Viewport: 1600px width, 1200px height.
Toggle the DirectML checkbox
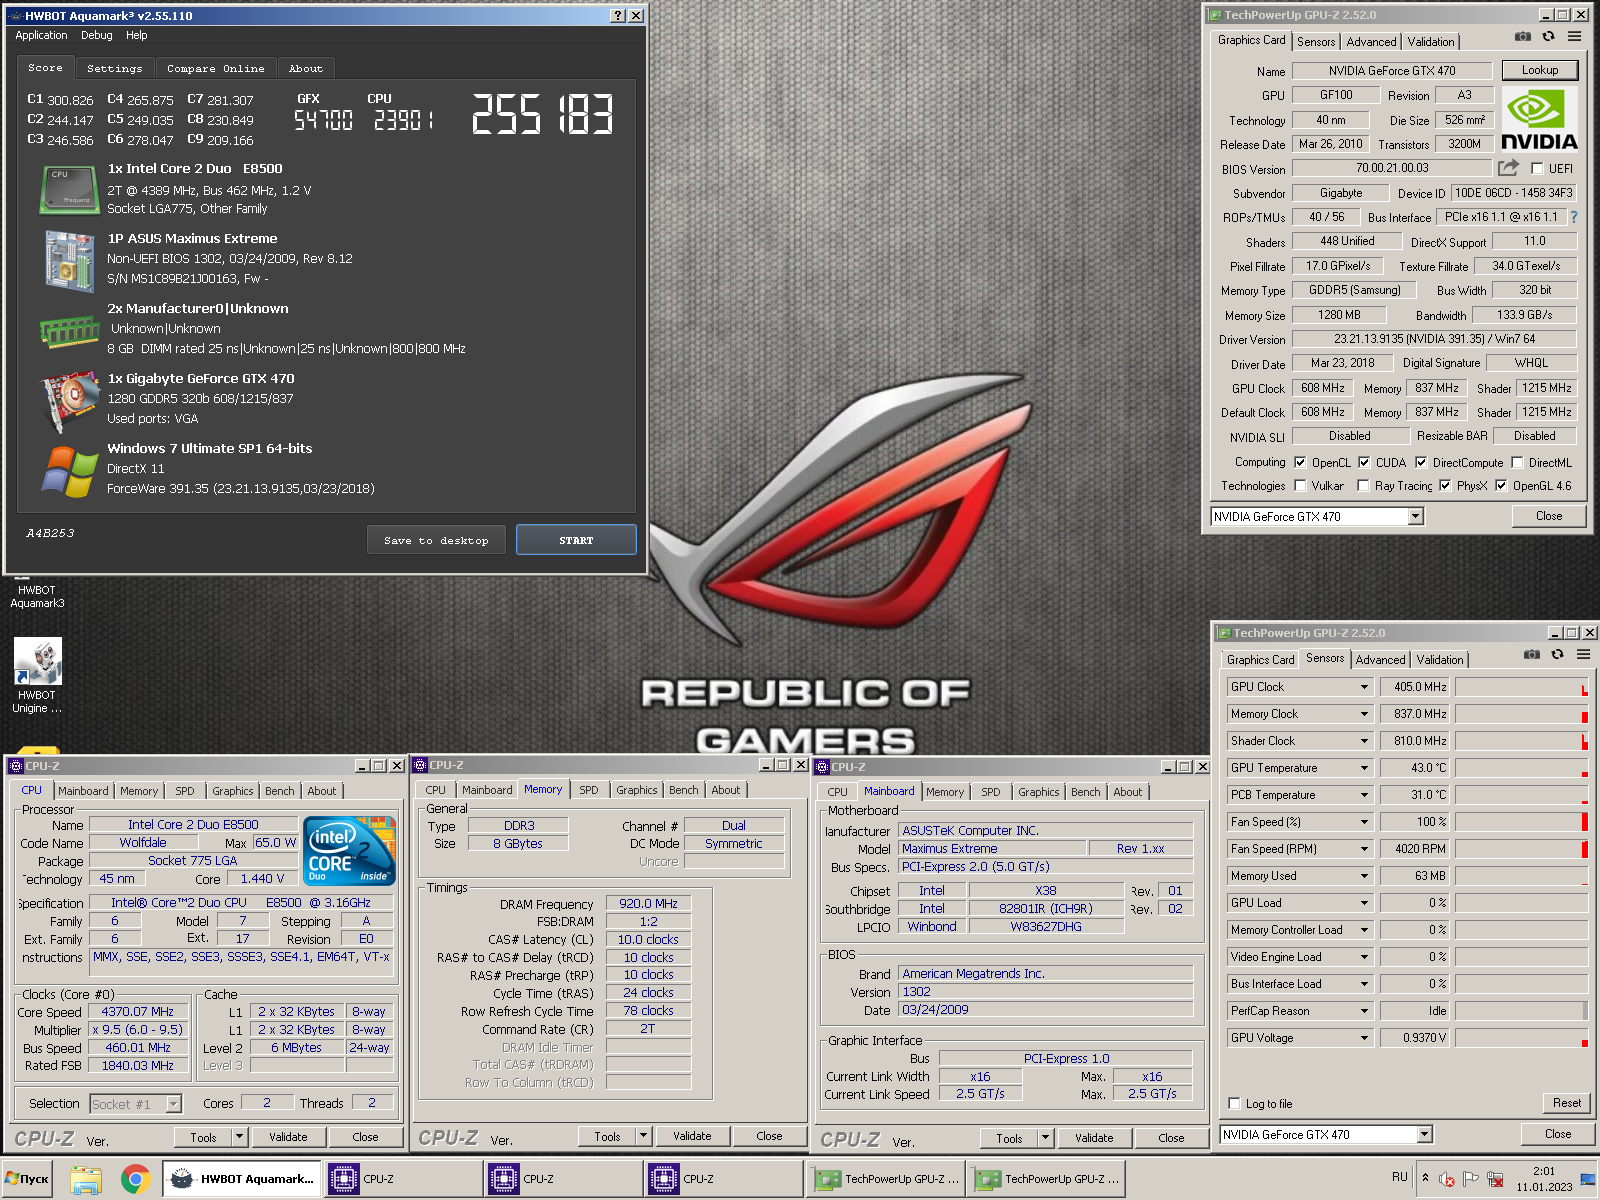pos(1517,462)
